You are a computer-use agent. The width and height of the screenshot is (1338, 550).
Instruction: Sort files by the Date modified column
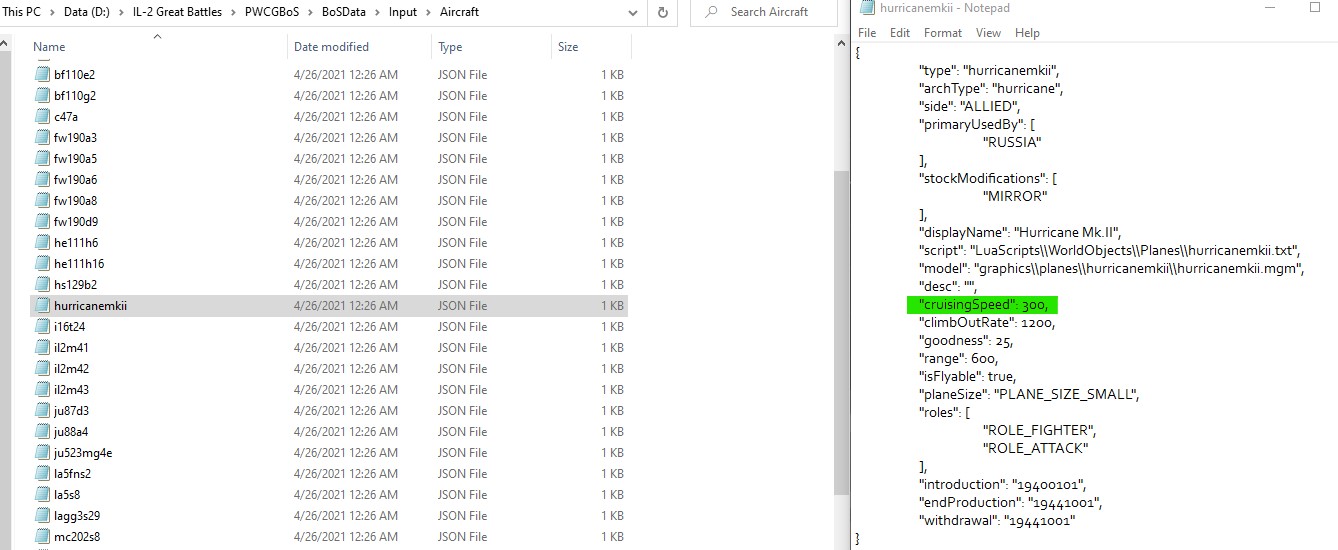coord(331,47)
